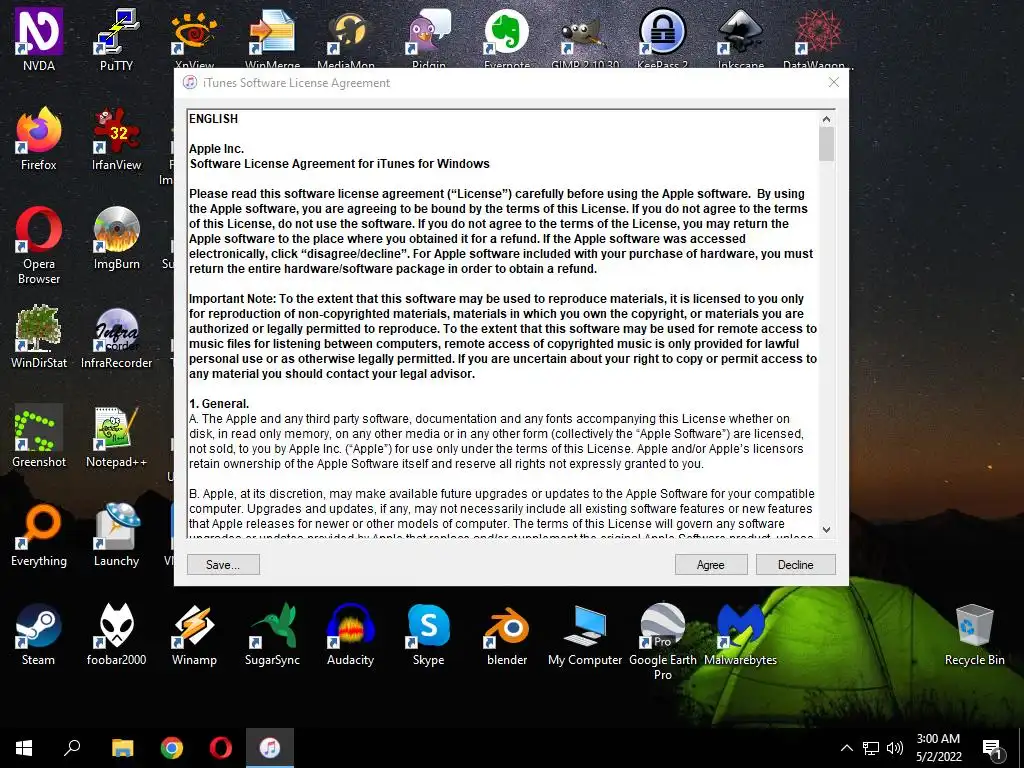Select the Steam desktop icon
Screen dimensions: 1024x768
[39, 635]
